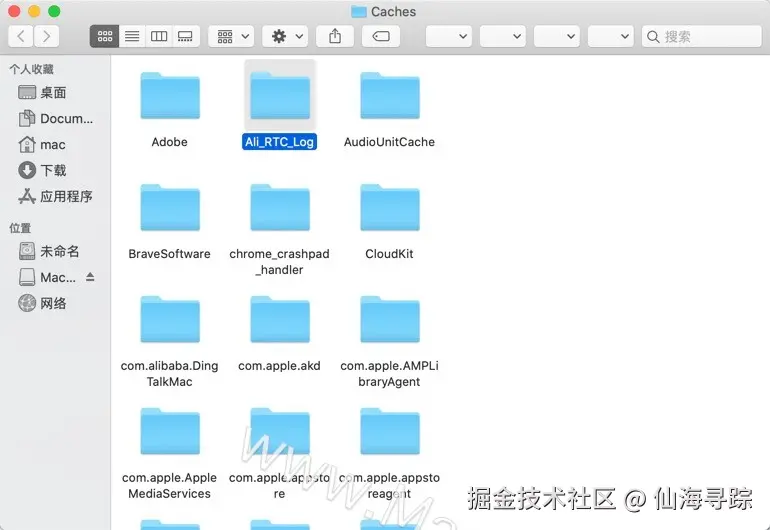Switch to list view mode
The height and width of the screenshot is (530, 770).
132,36
